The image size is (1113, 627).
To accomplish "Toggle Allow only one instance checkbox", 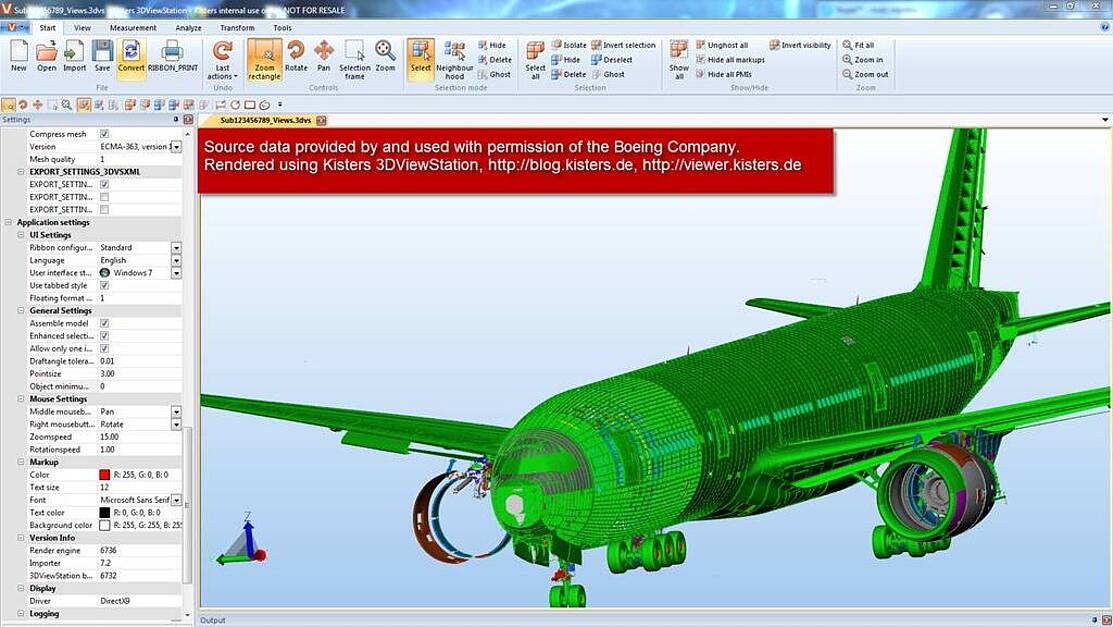I will 104,349.
